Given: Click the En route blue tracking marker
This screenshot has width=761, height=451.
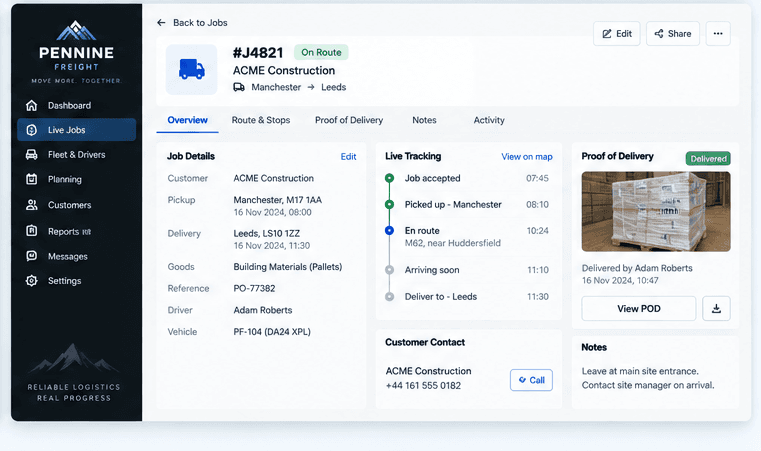Looking at the screenshot, I should pyautogui.click(x=389, y=231).
